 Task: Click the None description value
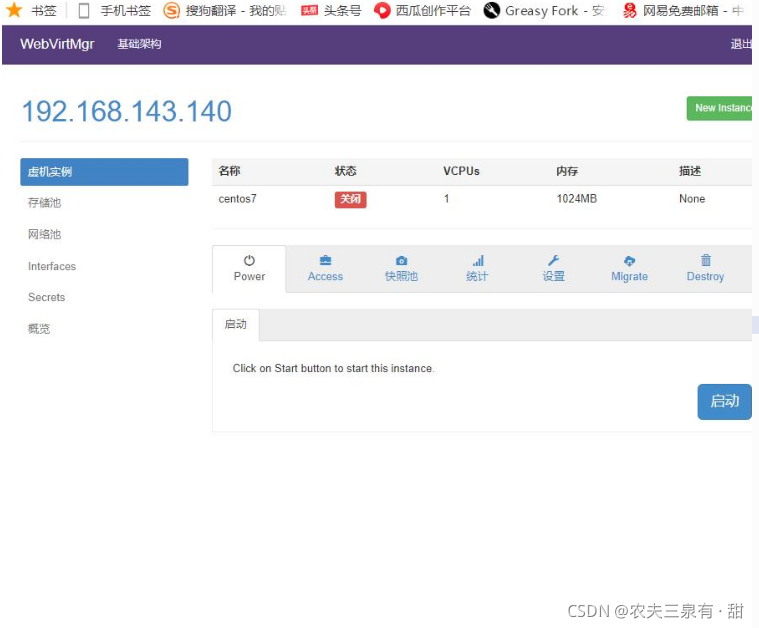tap(692, 199)
